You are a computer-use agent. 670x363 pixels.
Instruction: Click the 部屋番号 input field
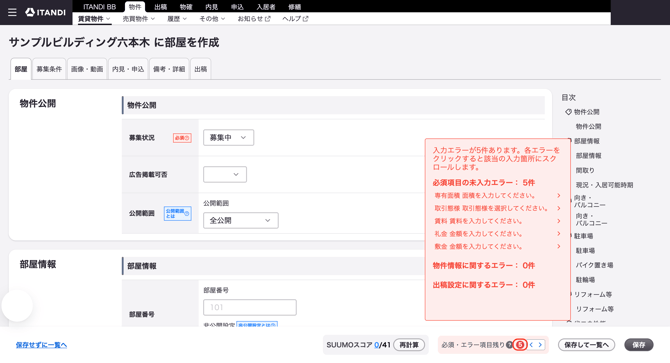coord(250,307)
